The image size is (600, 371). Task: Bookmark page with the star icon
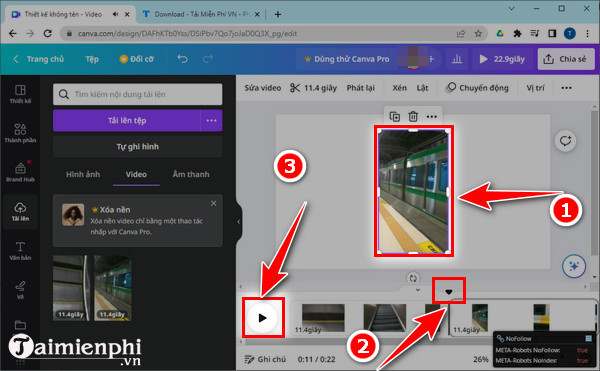click(x=478, y=34)
